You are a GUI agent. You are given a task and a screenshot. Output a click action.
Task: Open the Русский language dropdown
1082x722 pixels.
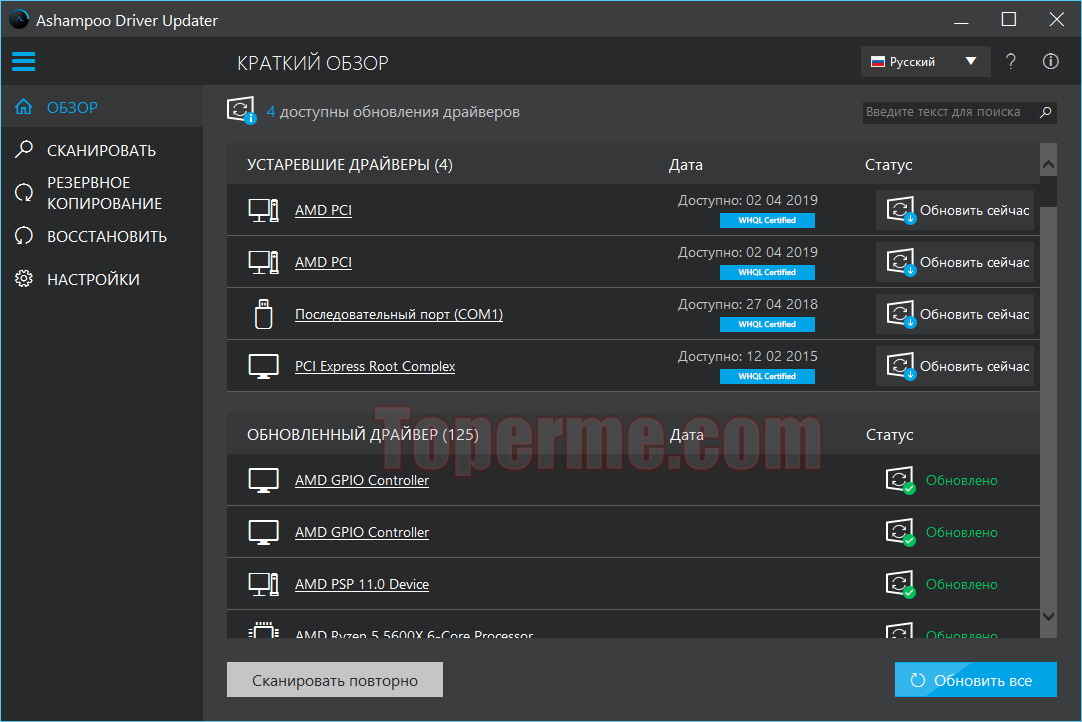[925, 61]
